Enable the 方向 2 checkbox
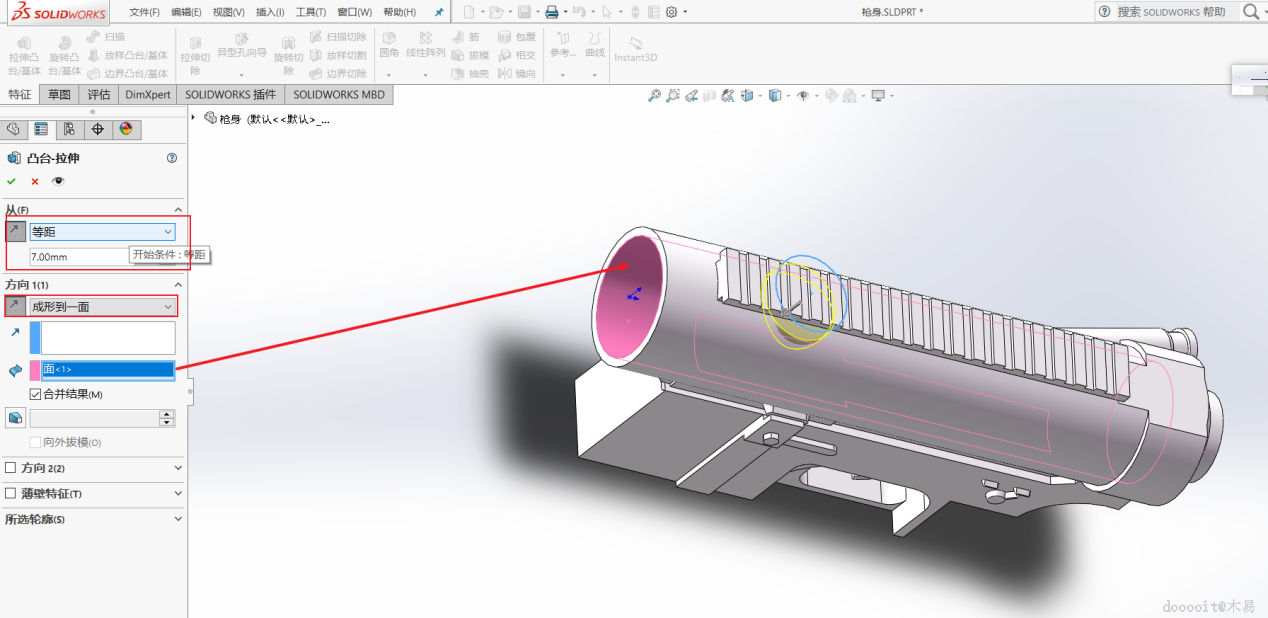The width and height of the screenshot is (1268, 618). tap(11, 468)
